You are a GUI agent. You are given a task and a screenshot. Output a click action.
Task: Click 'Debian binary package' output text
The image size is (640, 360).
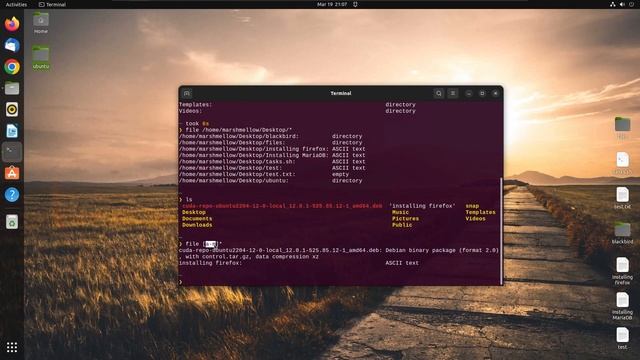pyautogui.click(x=420, y=250)
